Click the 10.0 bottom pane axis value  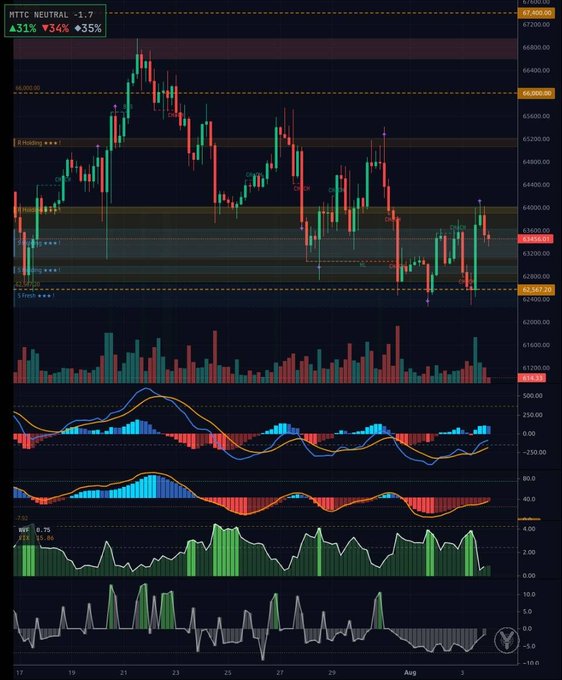(x=529, y=595)
